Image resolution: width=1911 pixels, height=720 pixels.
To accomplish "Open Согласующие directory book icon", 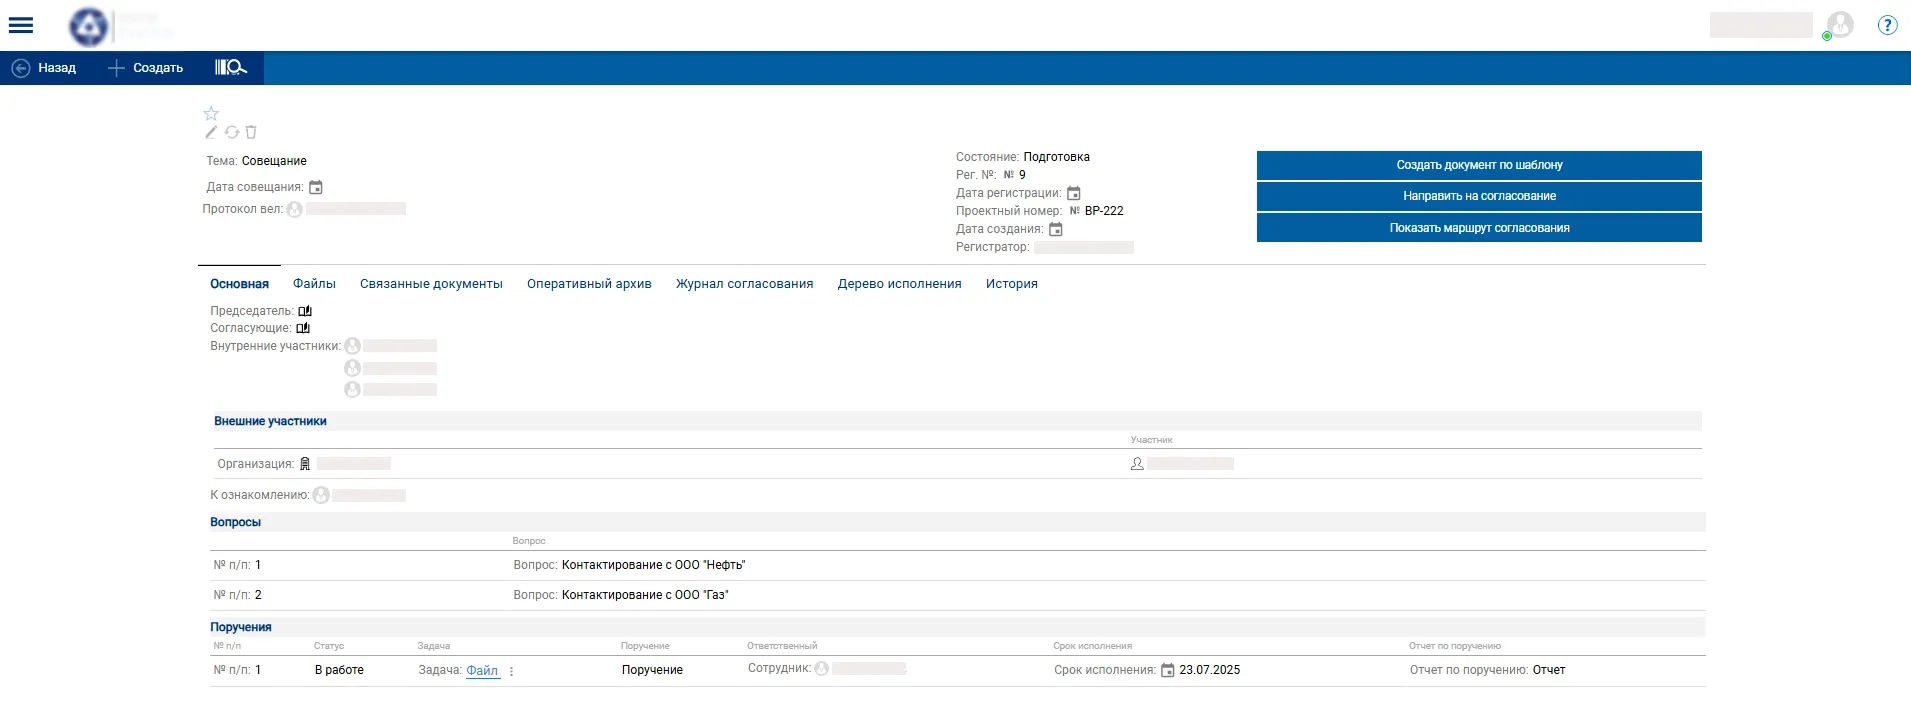I will (x=303, y=328).
